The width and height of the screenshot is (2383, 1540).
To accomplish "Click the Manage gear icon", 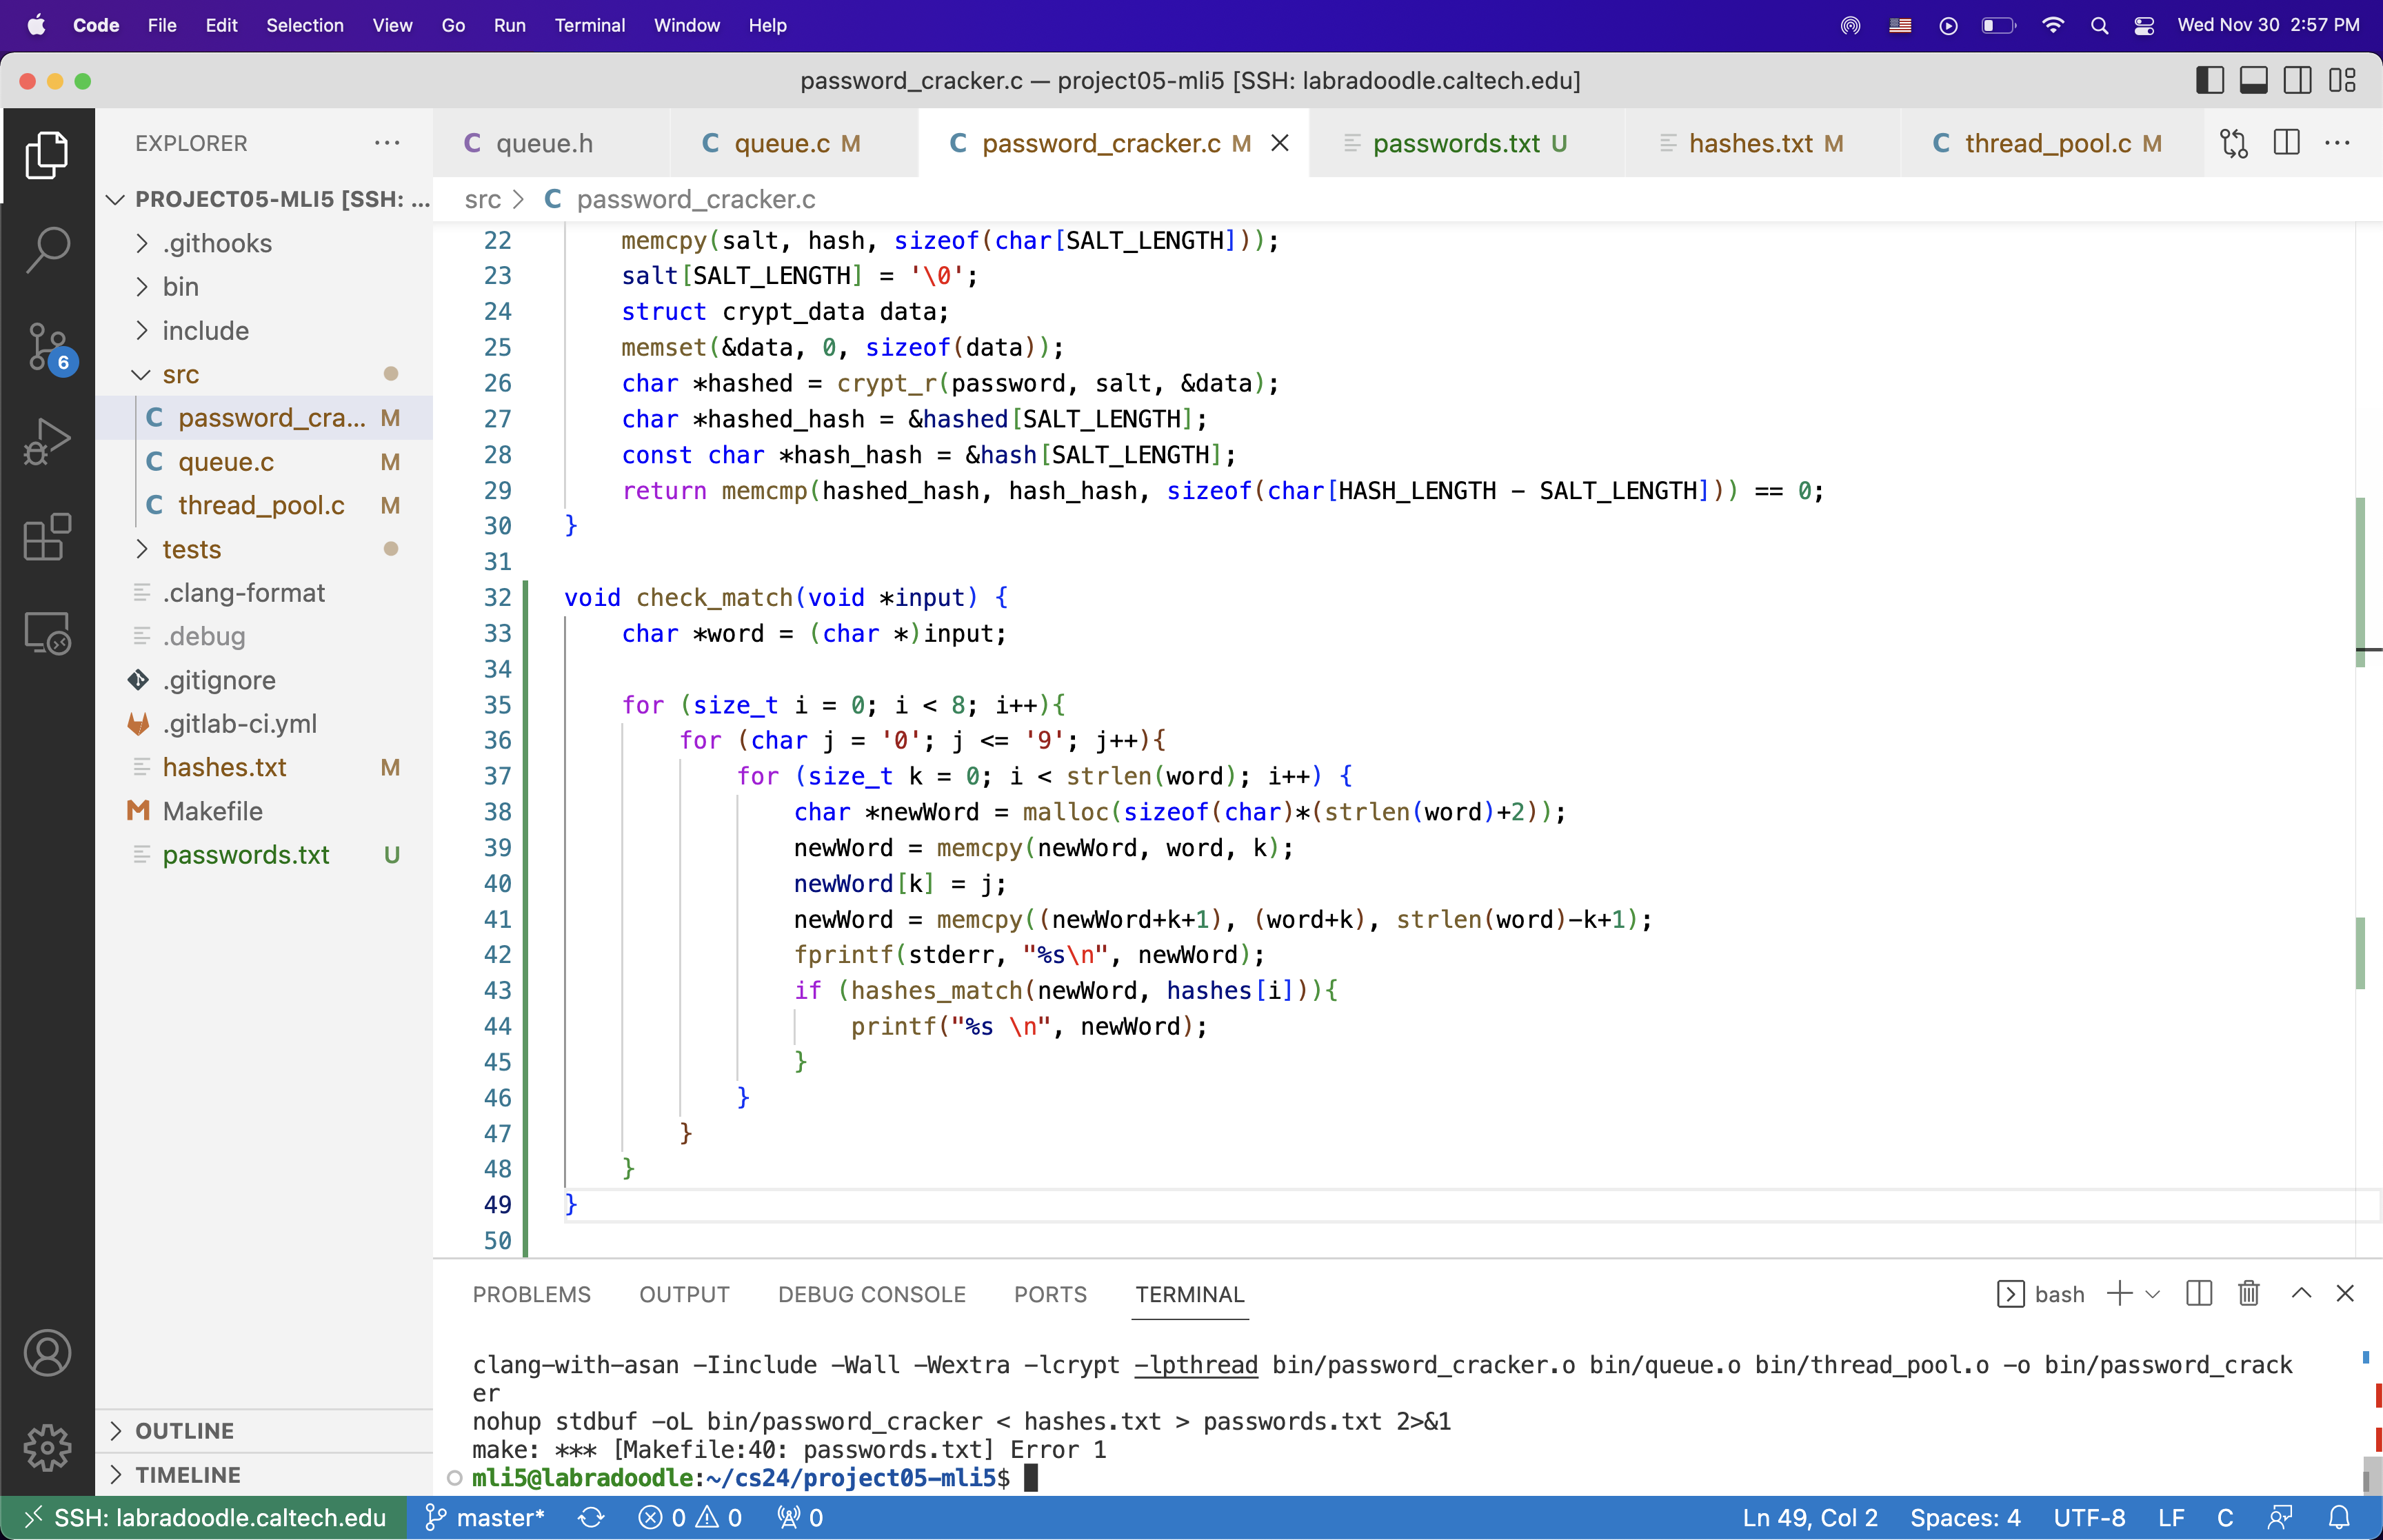I will (x=47, y=1447).
